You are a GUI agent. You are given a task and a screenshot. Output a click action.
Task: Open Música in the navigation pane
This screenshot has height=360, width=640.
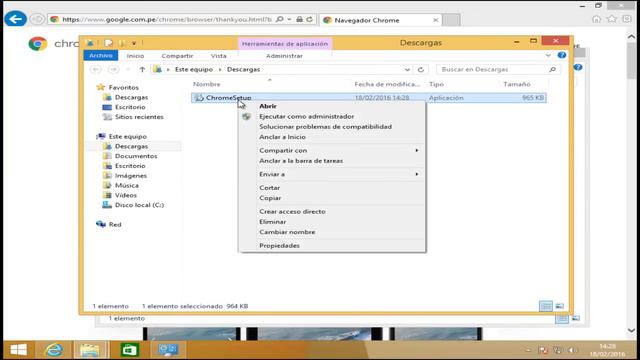(x=127, y=185)
